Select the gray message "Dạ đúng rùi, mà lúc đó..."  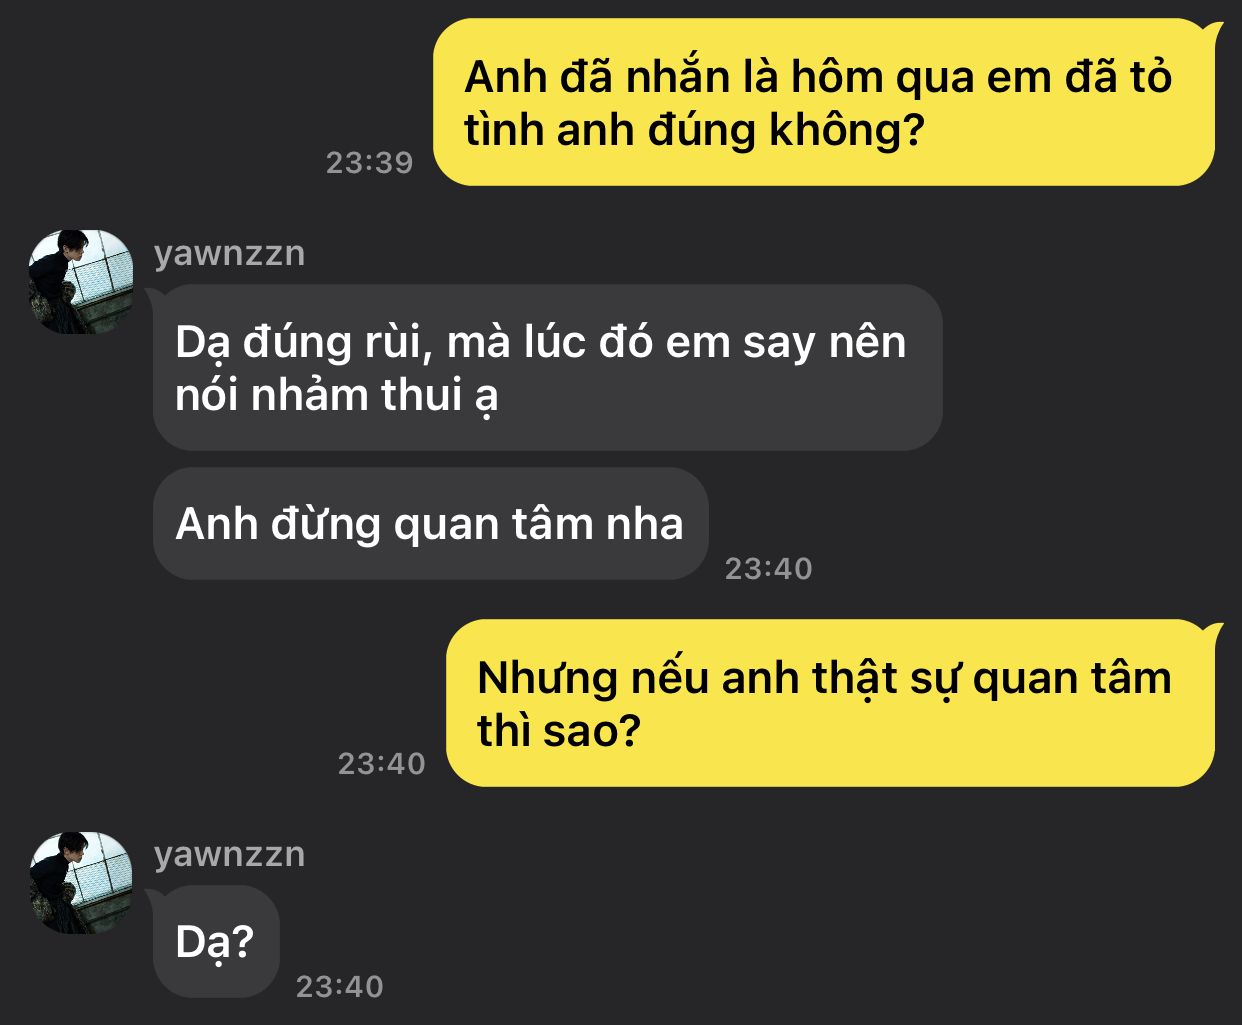click(x=547, y=367)
